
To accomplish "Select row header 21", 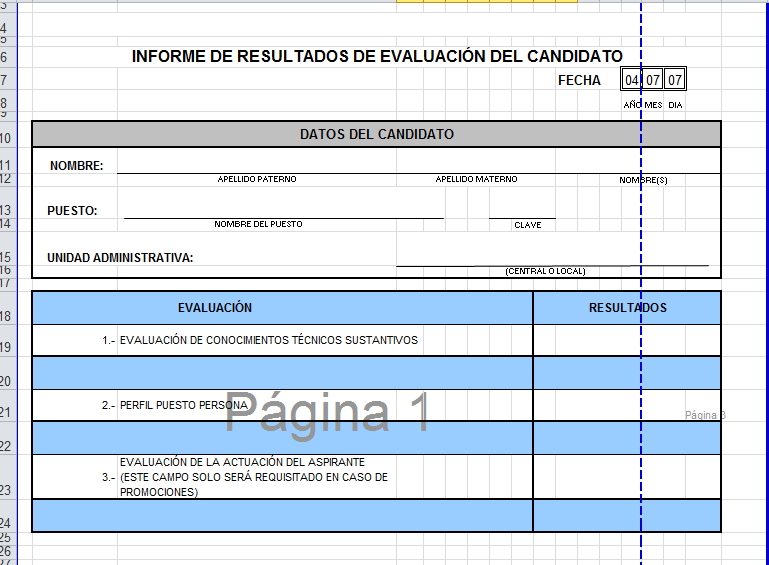I will (x=8, y=405).
